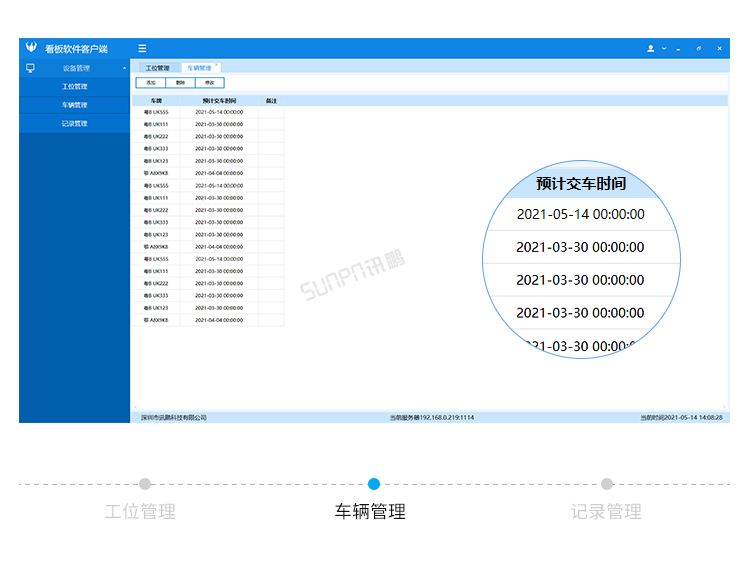Sort by the 预计交车时间 column header
Screen dimensions: 750x568
pyautogui.click(x=219, y=100)
